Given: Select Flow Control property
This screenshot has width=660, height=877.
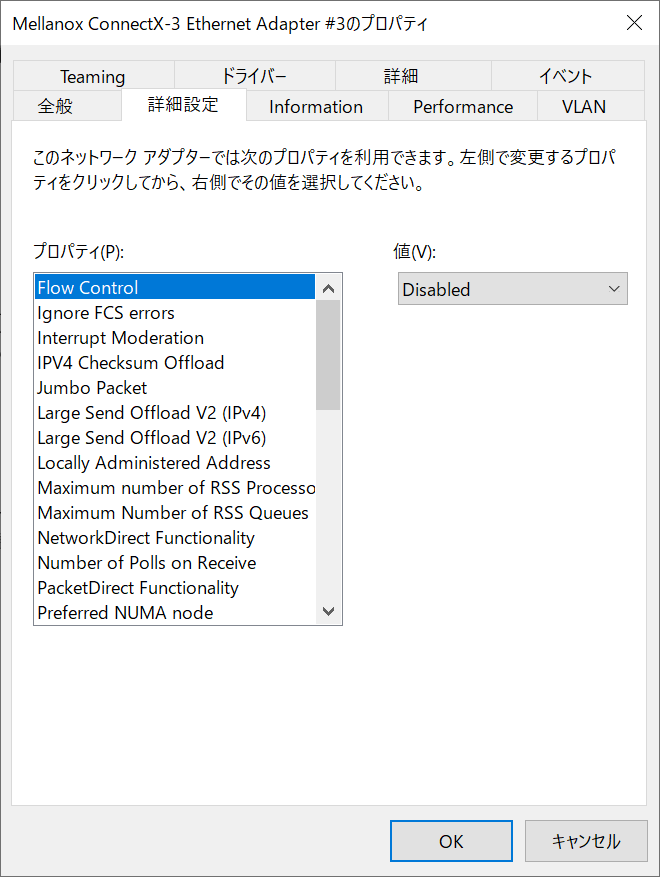Looking at the screenshot, I should (175, 287).
